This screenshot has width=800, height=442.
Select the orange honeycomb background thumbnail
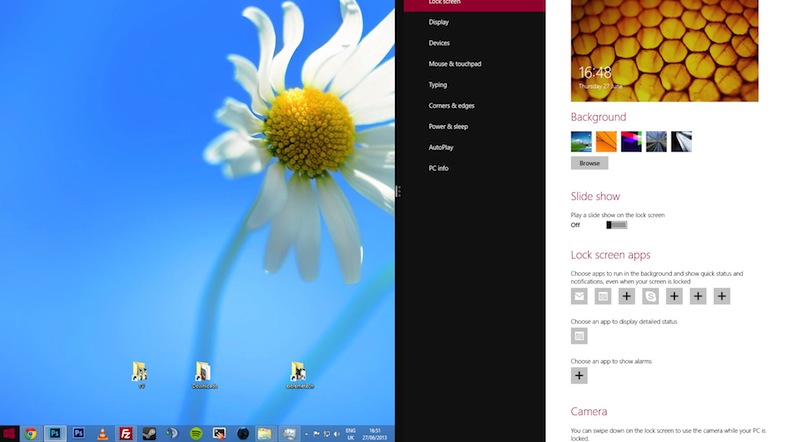click(606, 141)
